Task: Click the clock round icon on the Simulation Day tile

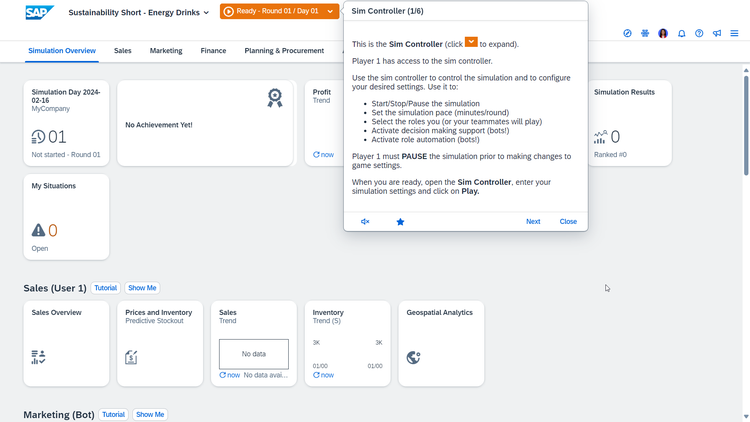Action: [x=38, y=137]
